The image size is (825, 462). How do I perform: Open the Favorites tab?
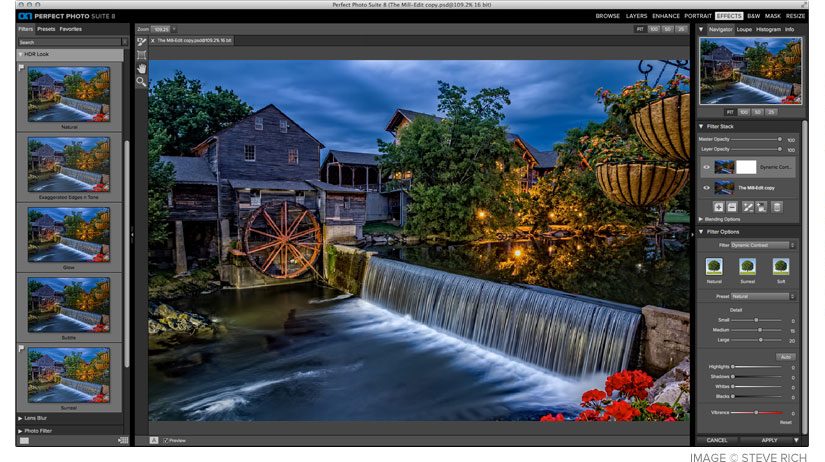71,29
